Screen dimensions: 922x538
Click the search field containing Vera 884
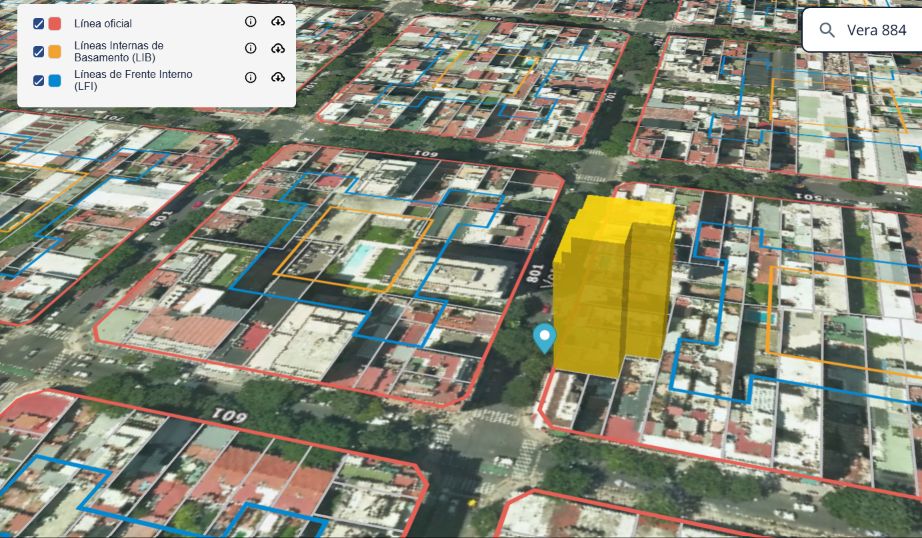863,29
